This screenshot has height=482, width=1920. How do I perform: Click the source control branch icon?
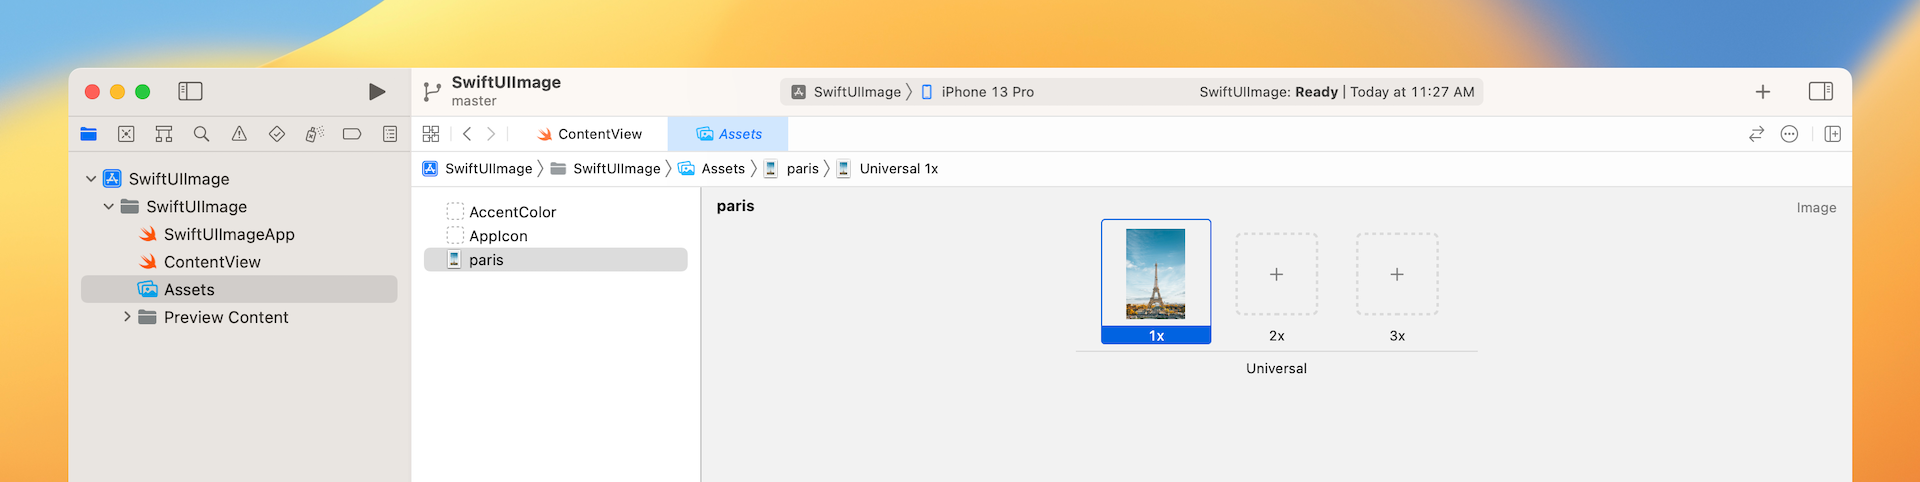(432, 92)
